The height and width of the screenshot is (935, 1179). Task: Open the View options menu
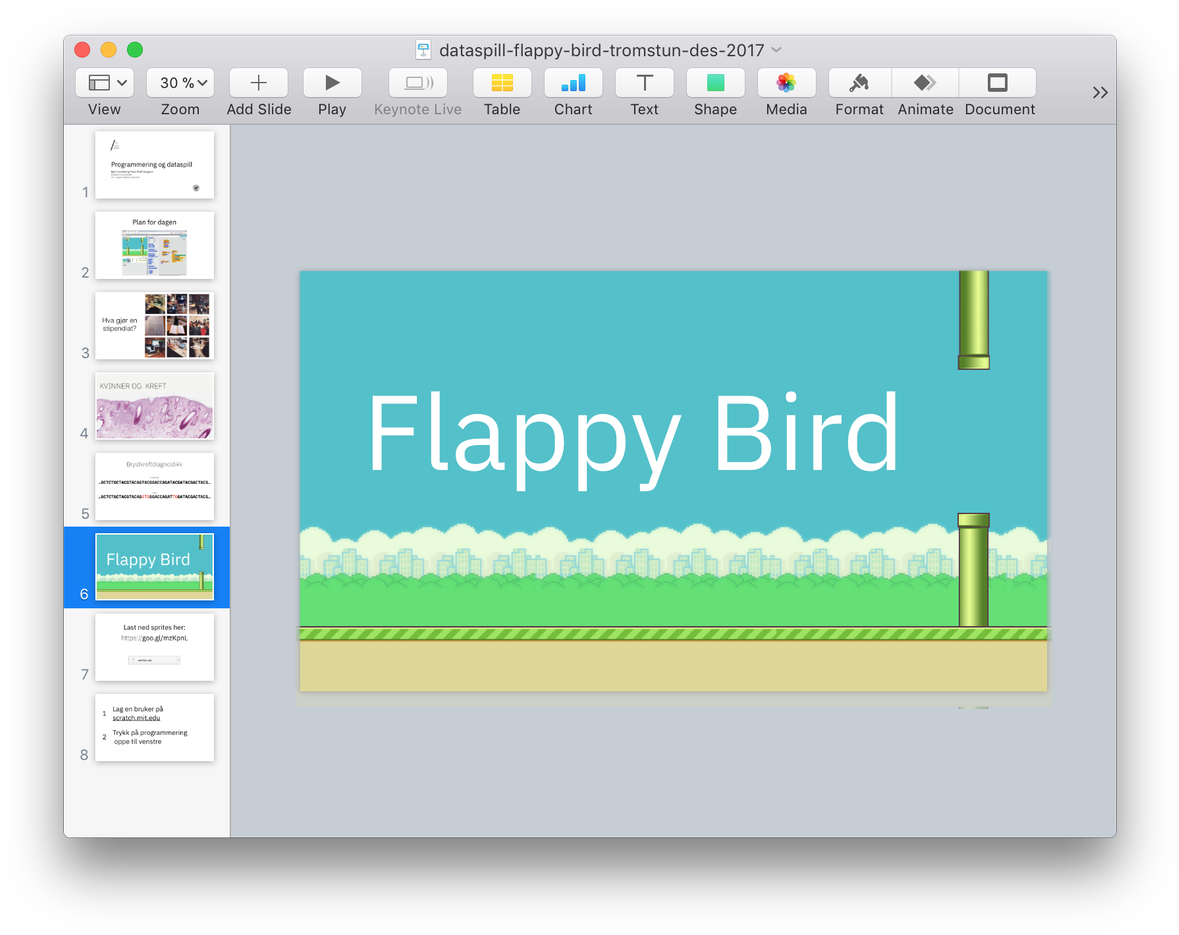[x=105, y=83]
